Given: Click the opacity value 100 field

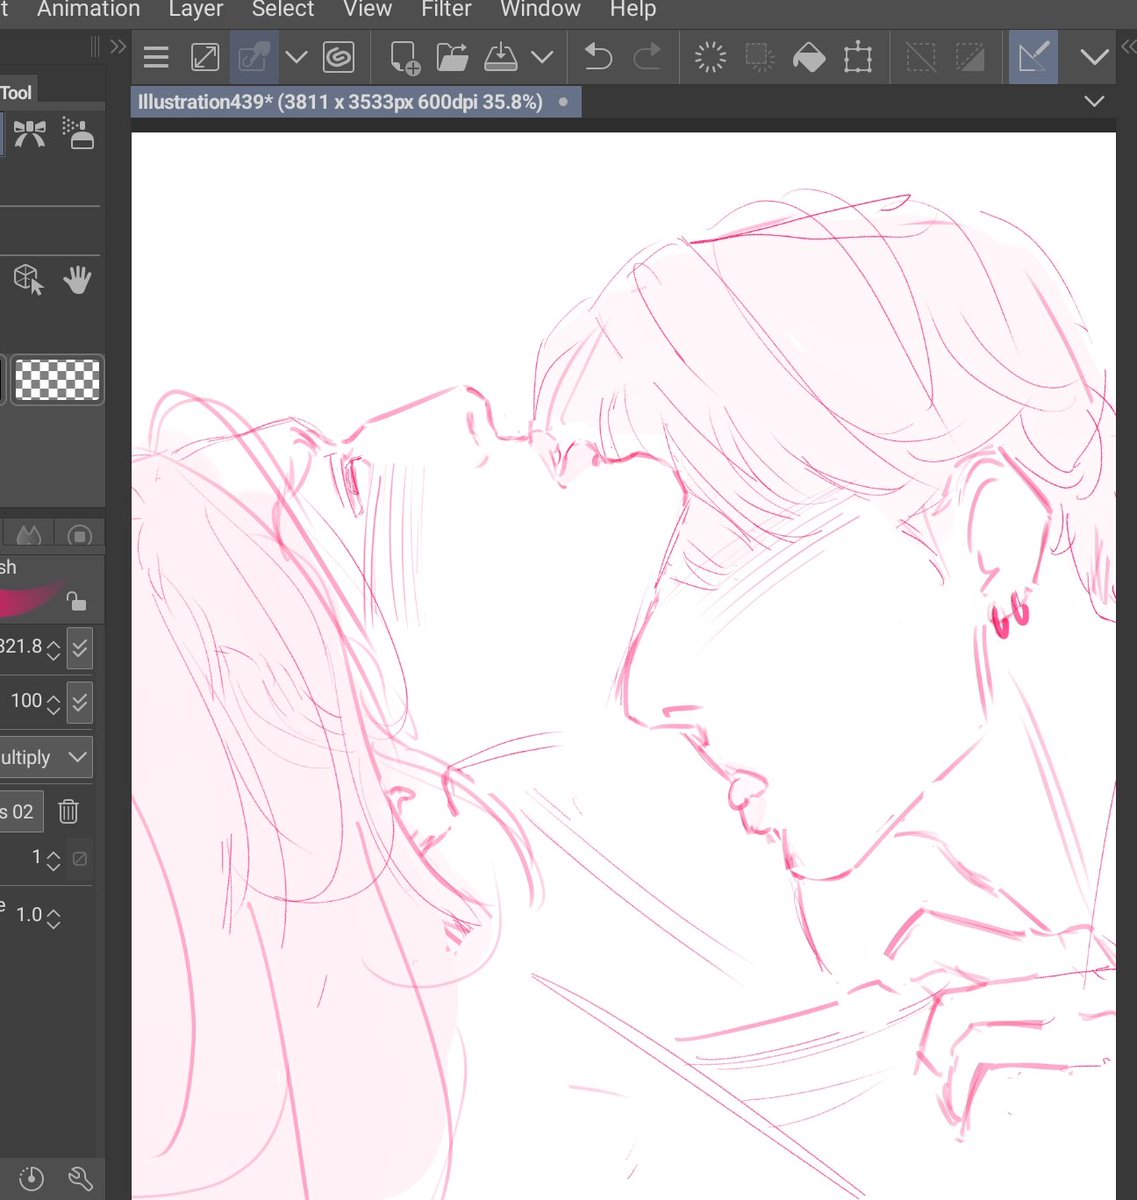Looking at the screenshot, I should pyautogui.click(x=26, y=701).
